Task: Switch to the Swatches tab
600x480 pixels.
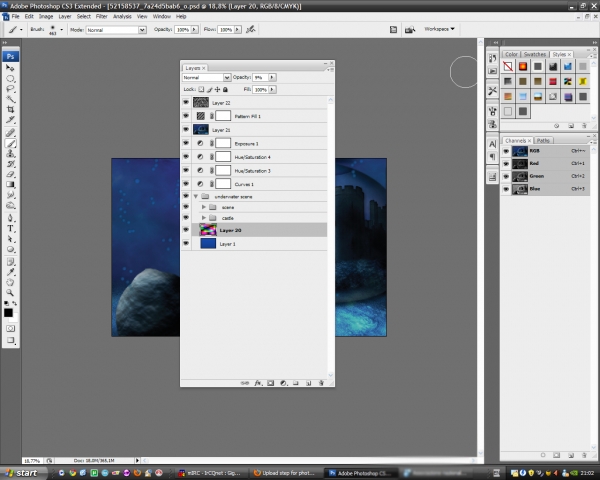Action: (535, 54)
